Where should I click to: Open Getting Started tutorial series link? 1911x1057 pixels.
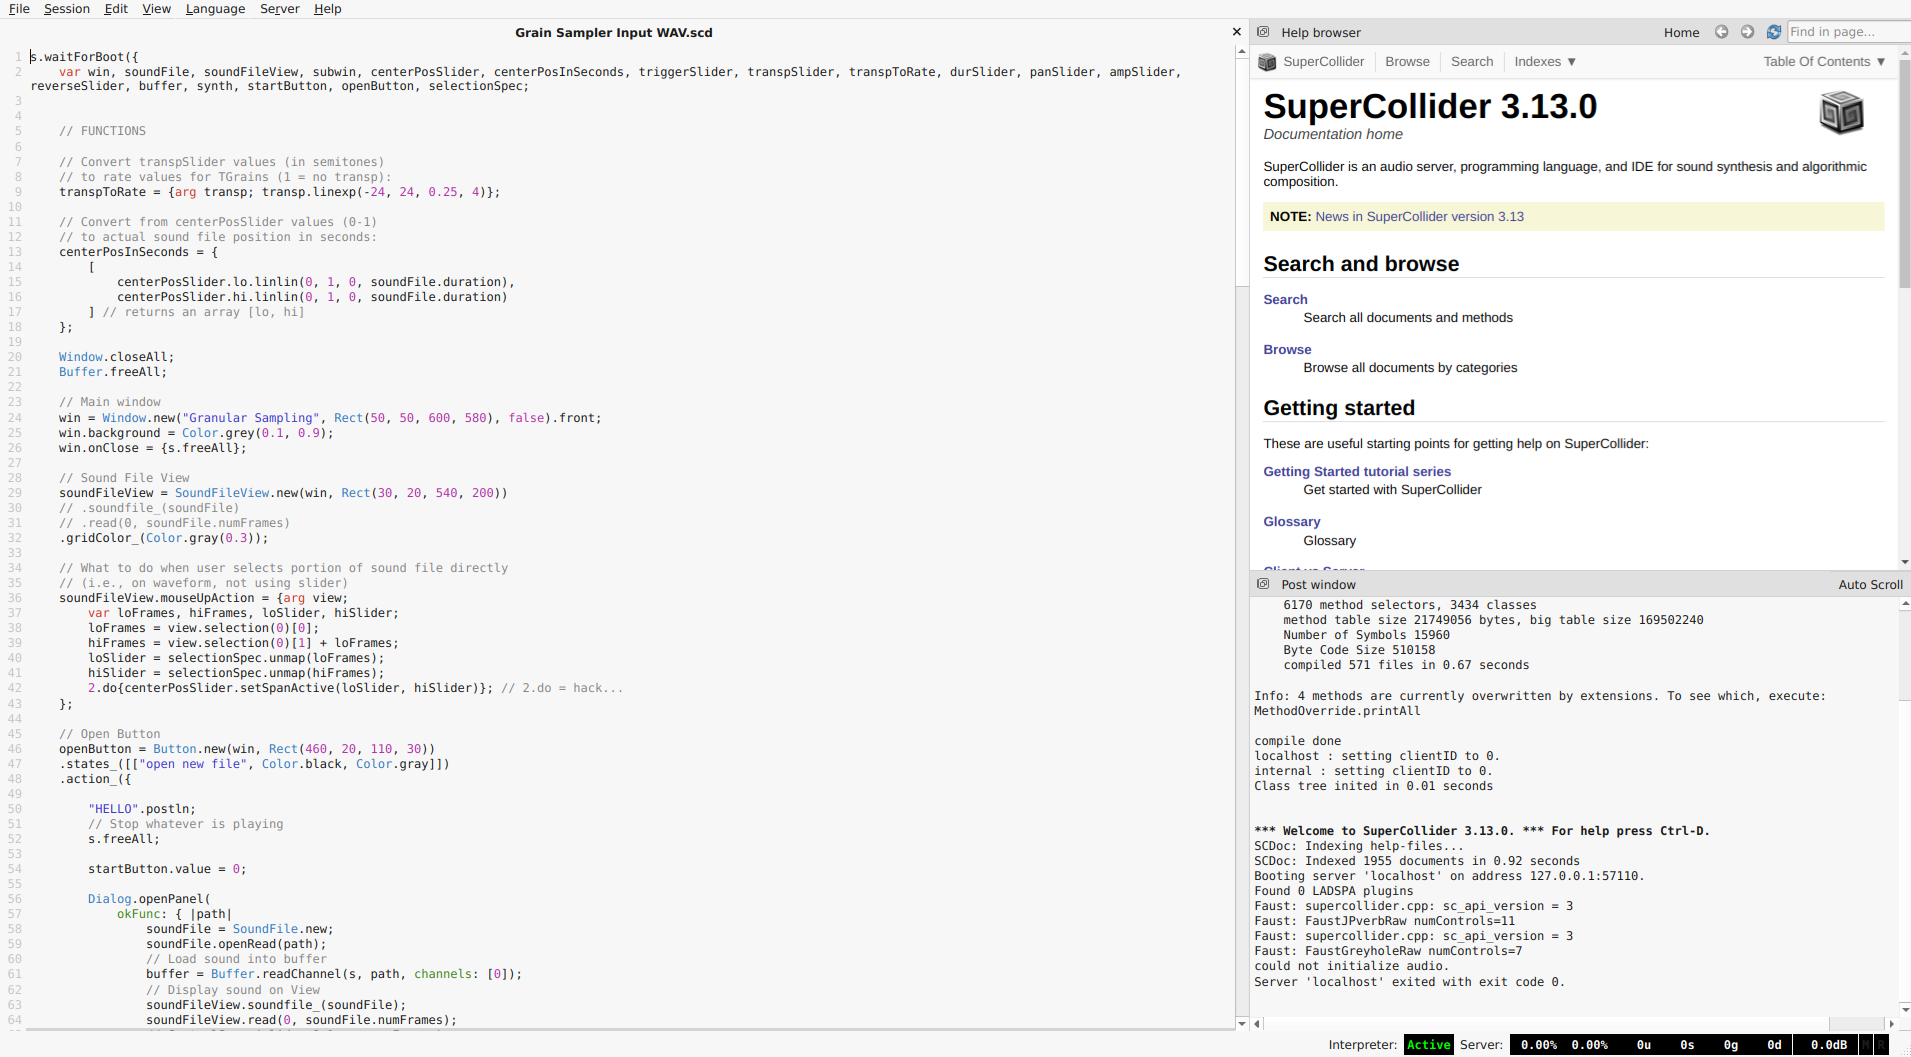[1357, 472]
